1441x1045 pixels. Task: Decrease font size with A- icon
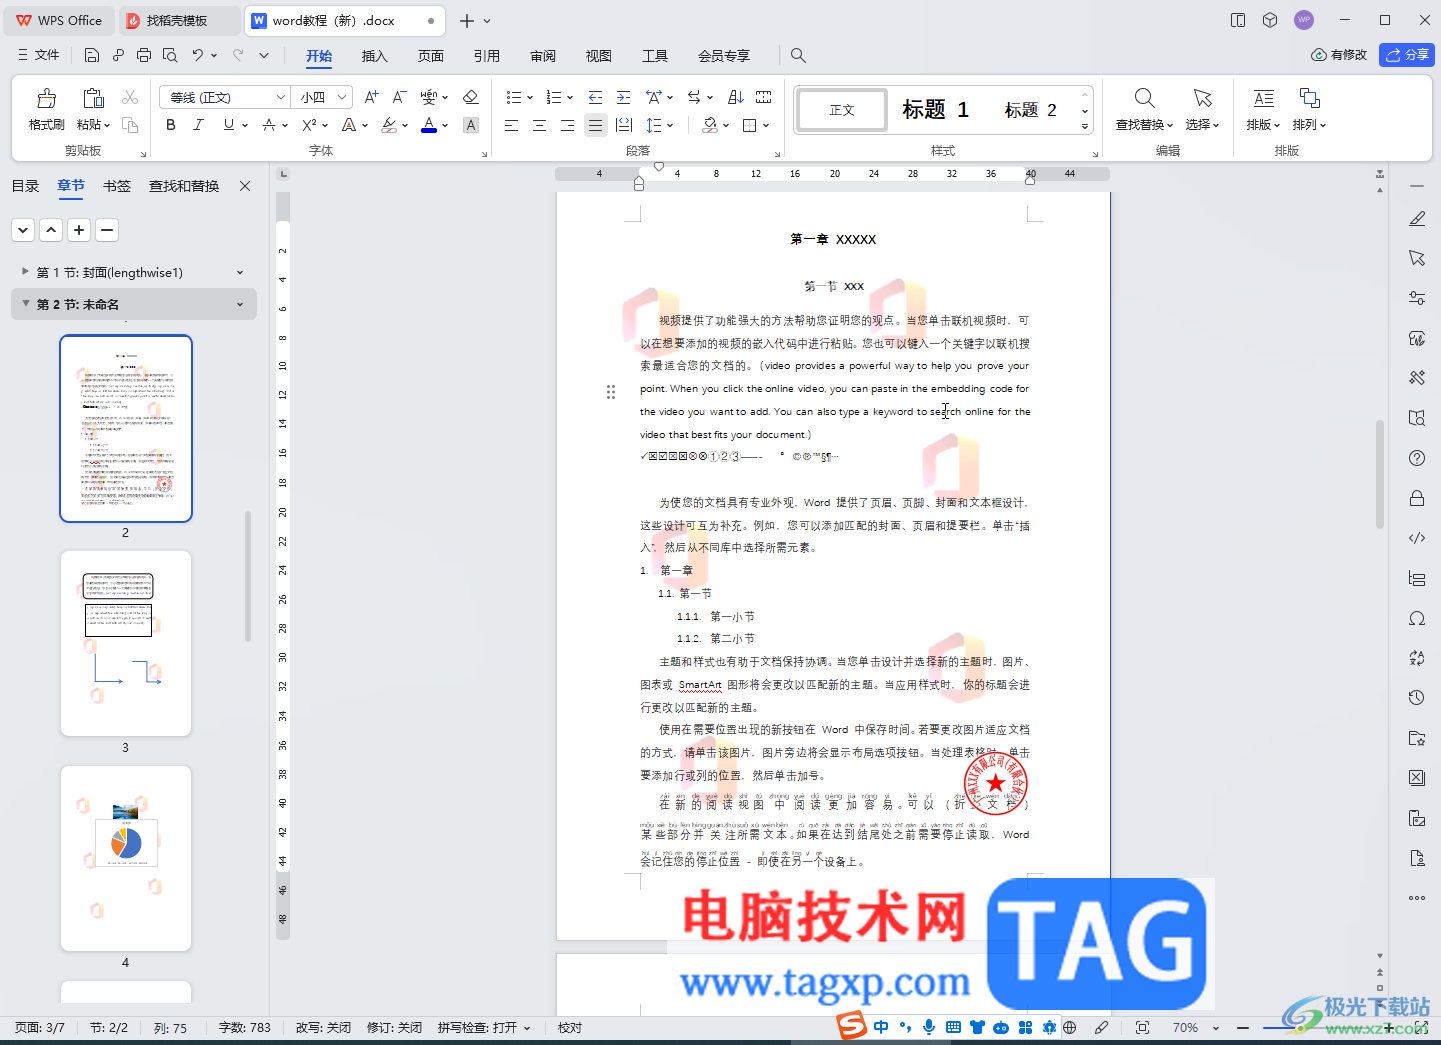[399, 97]
